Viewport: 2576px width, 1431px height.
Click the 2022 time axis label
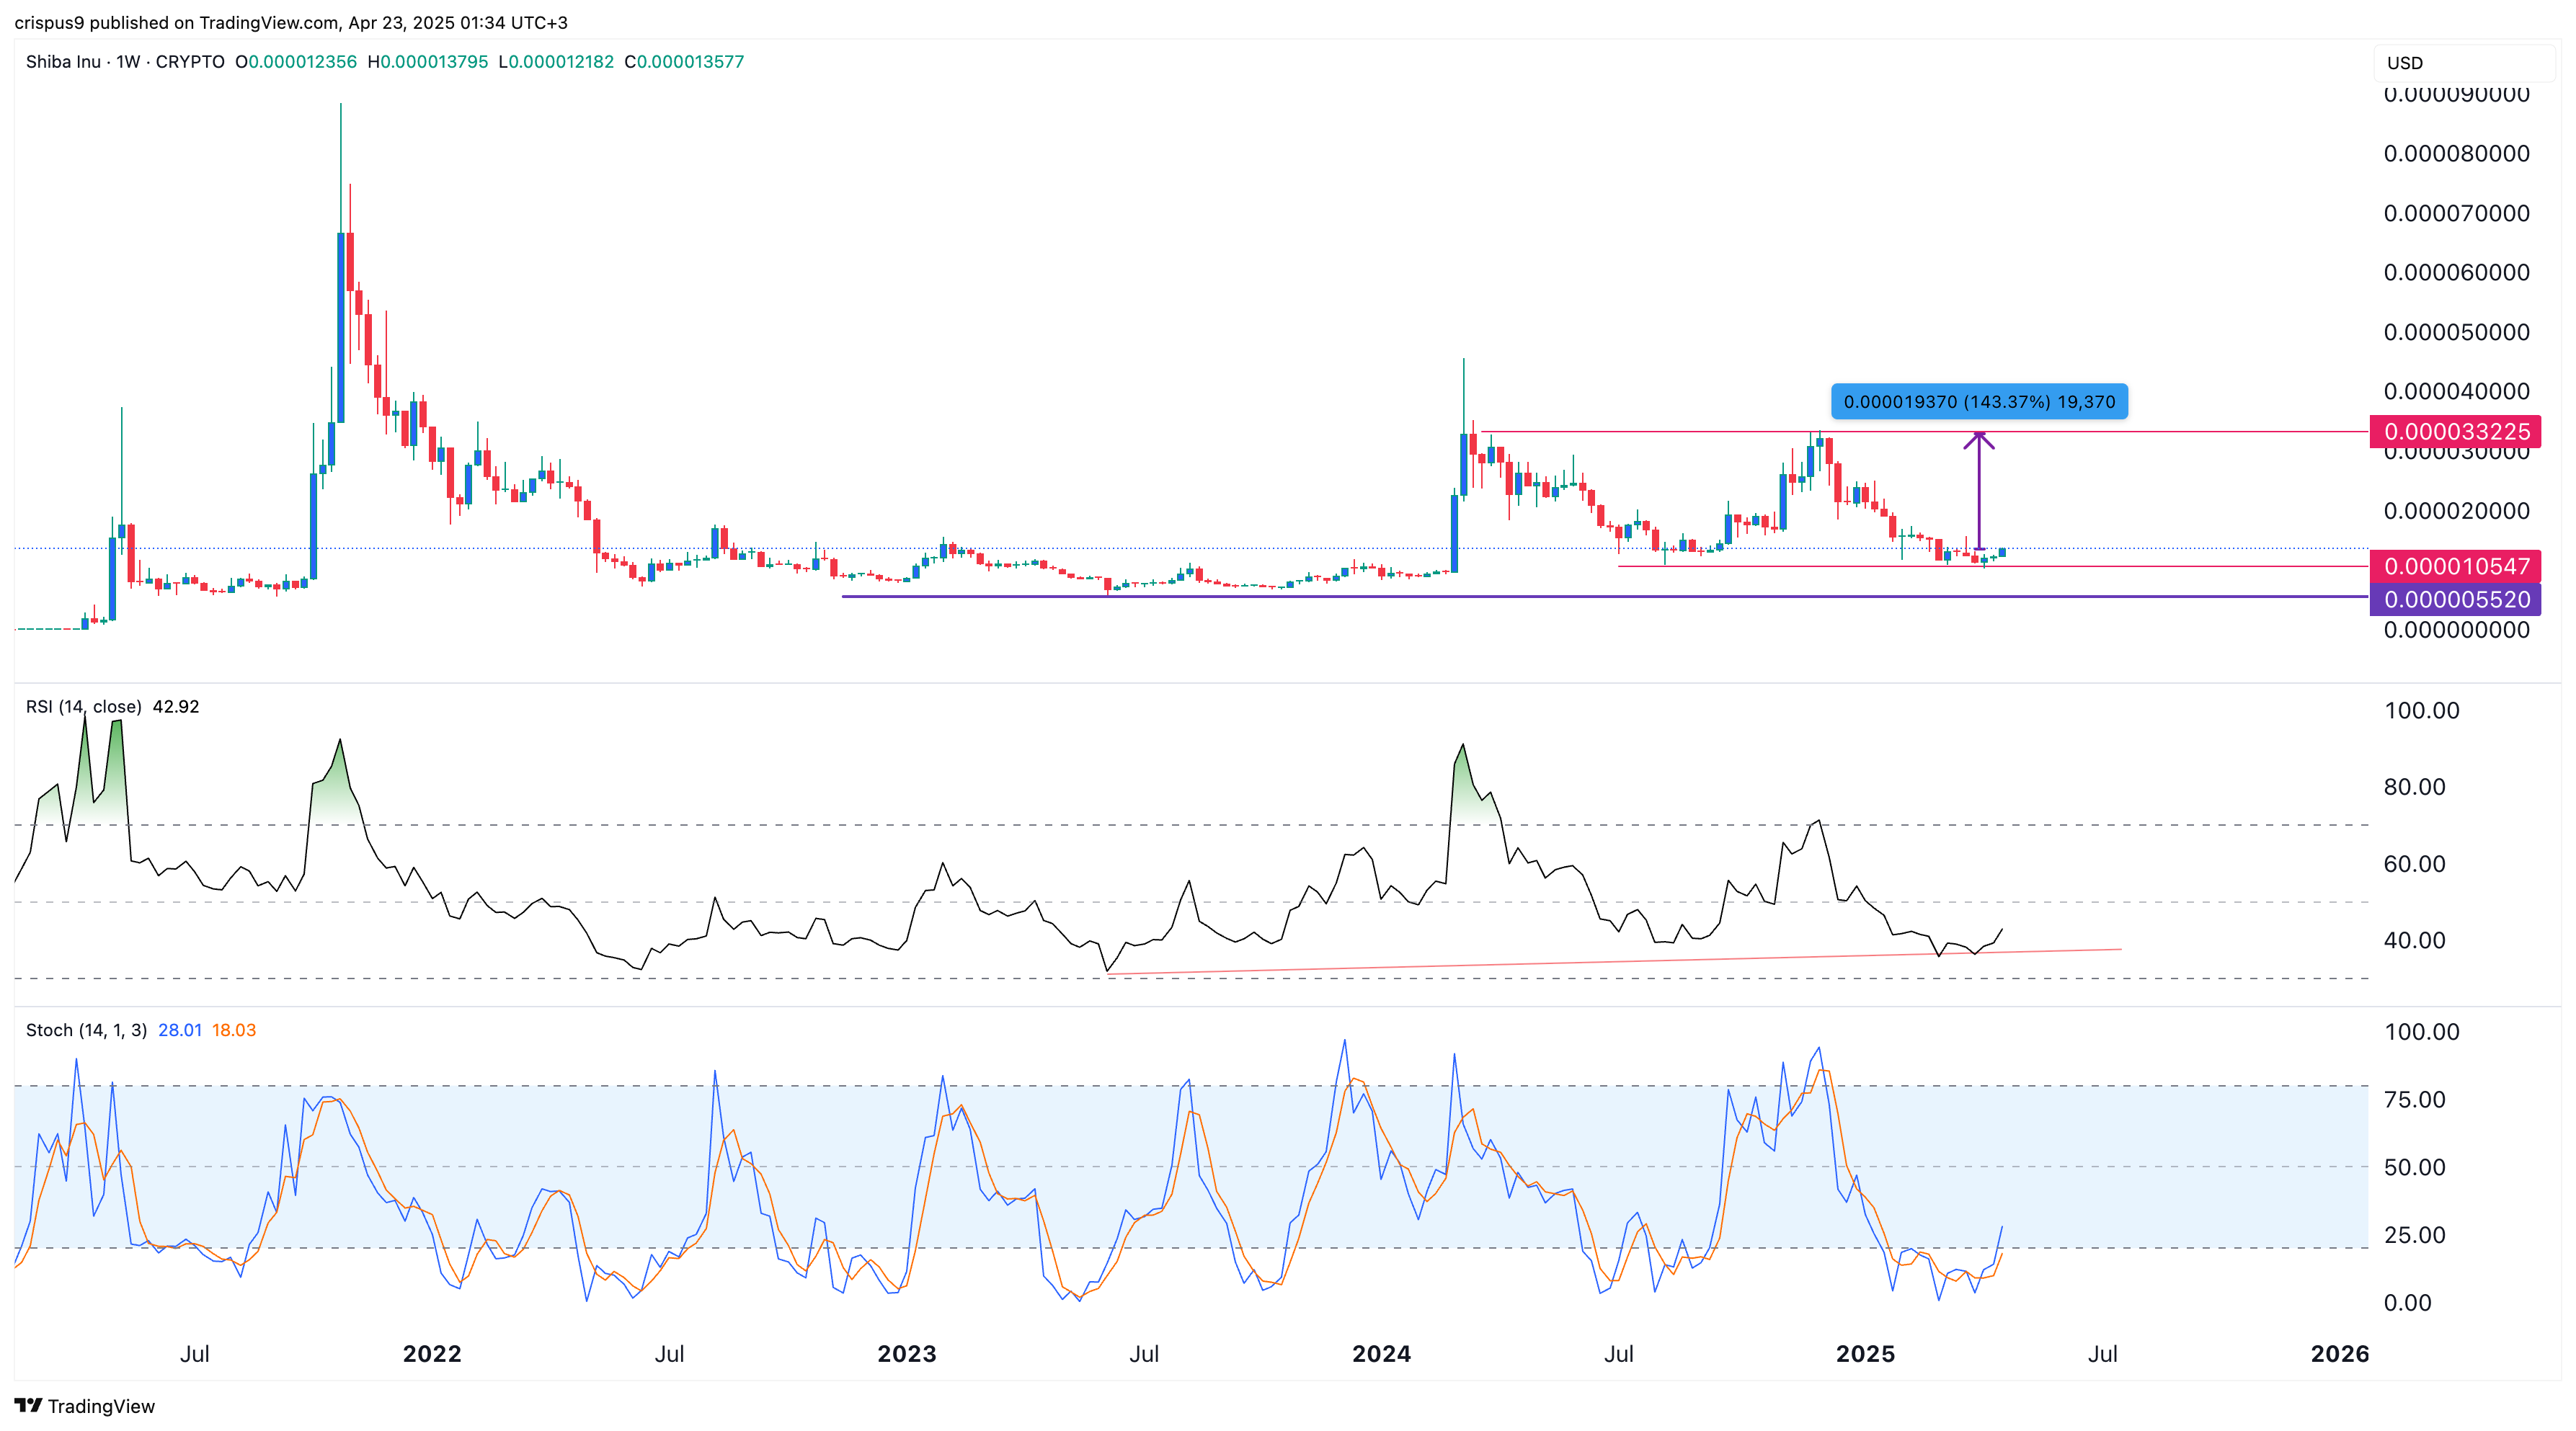tap(432, 1353)
